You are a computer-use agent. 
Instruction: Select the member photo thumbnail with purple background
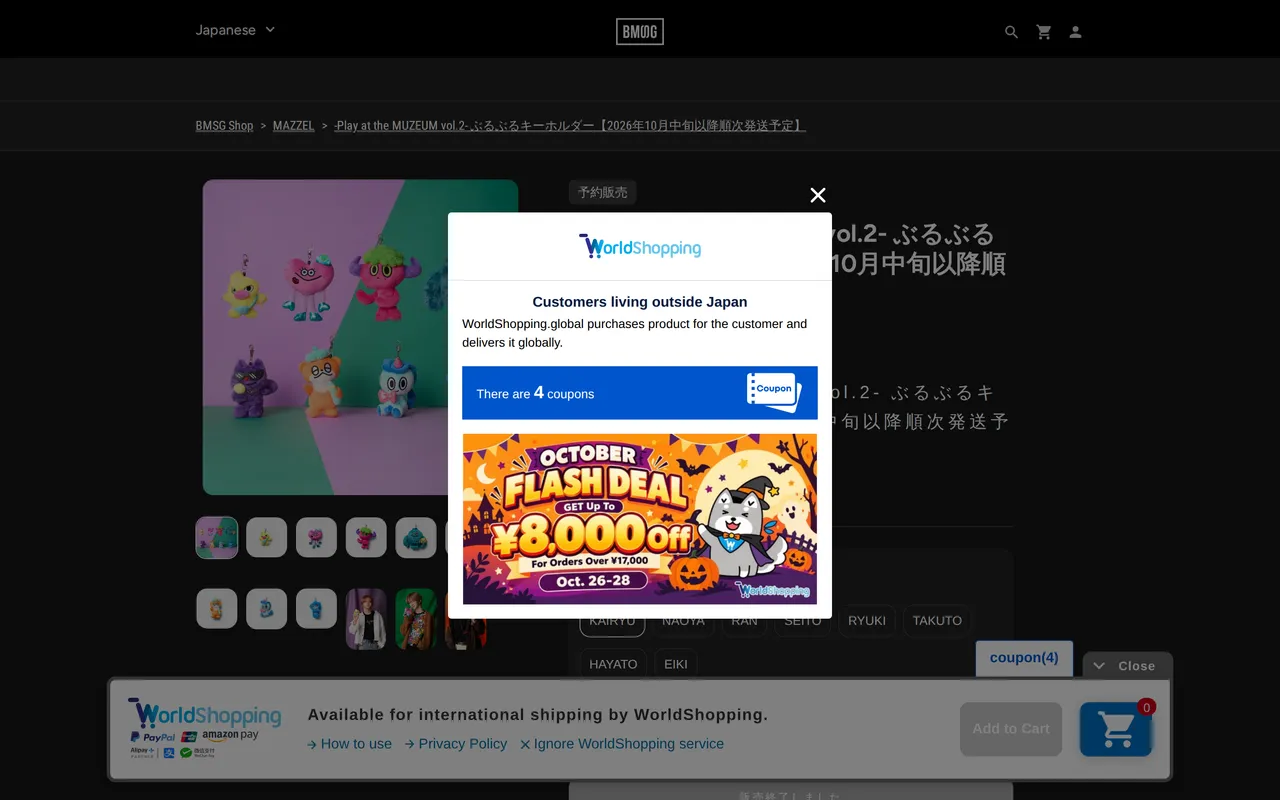(x=366, y=619)
